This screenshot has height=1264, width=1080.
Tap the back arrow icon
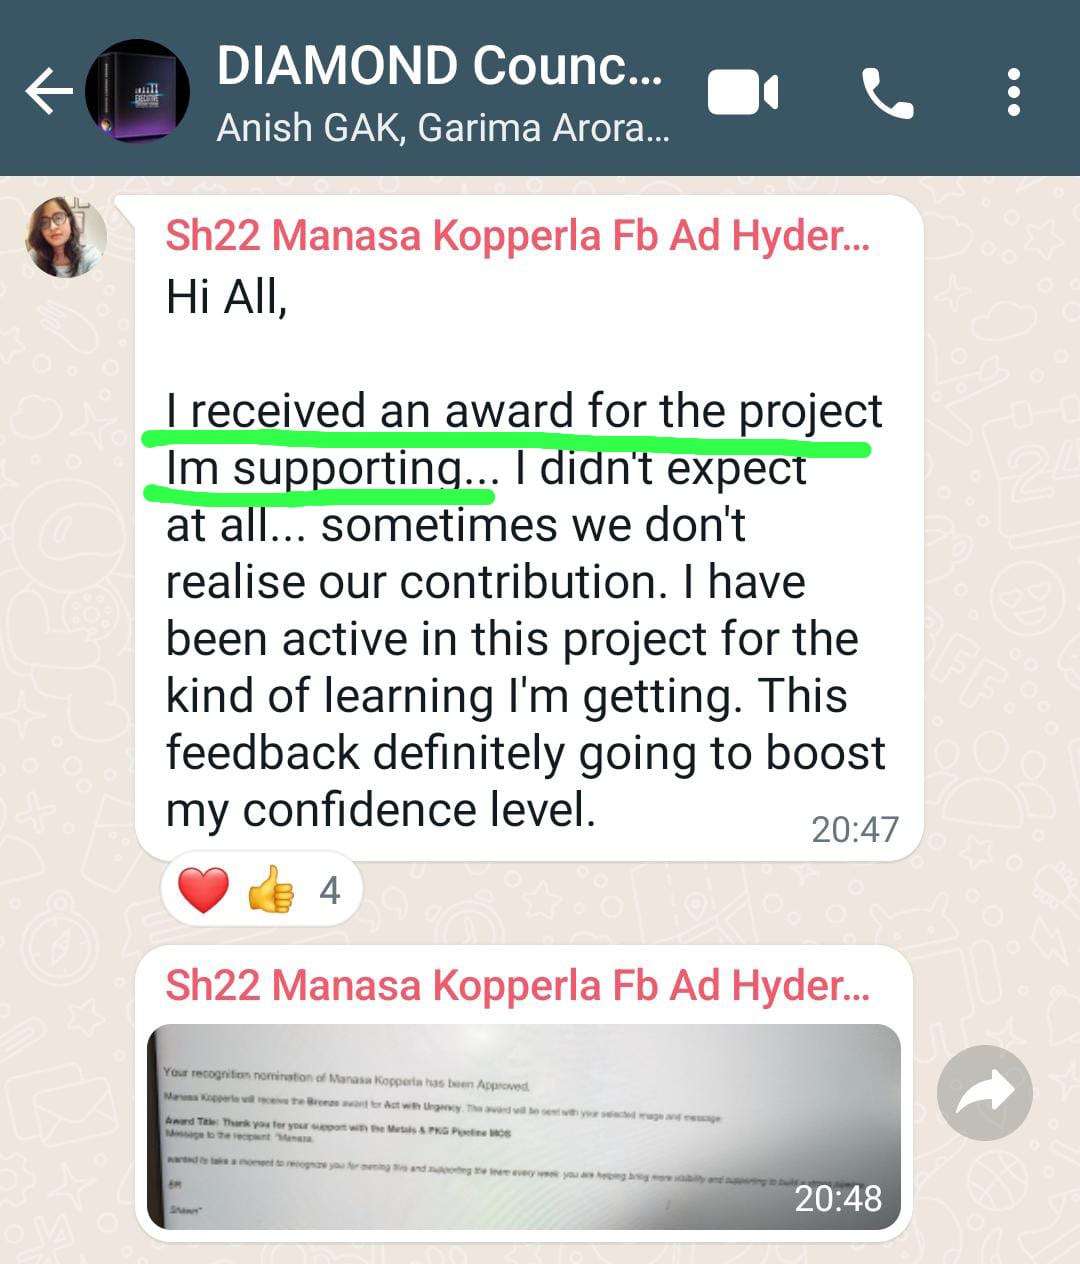point(49,92)
